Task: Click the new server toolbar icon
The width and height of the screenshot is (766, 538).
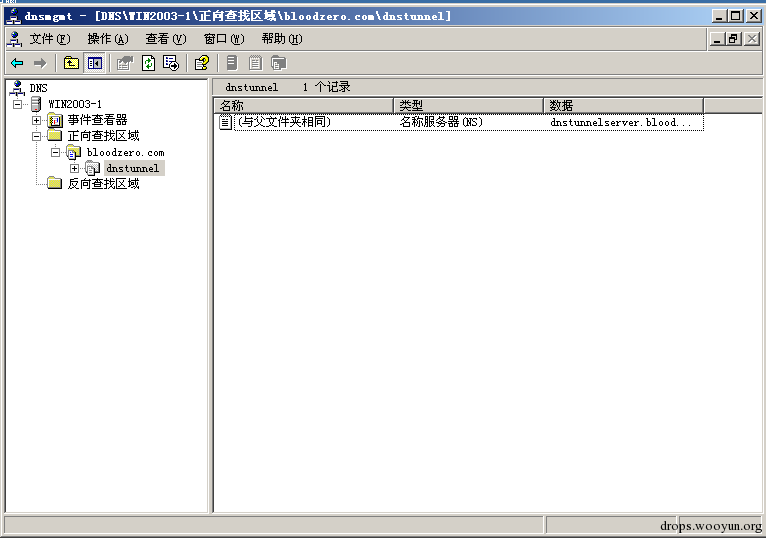Action: click(x=232, y=63)
